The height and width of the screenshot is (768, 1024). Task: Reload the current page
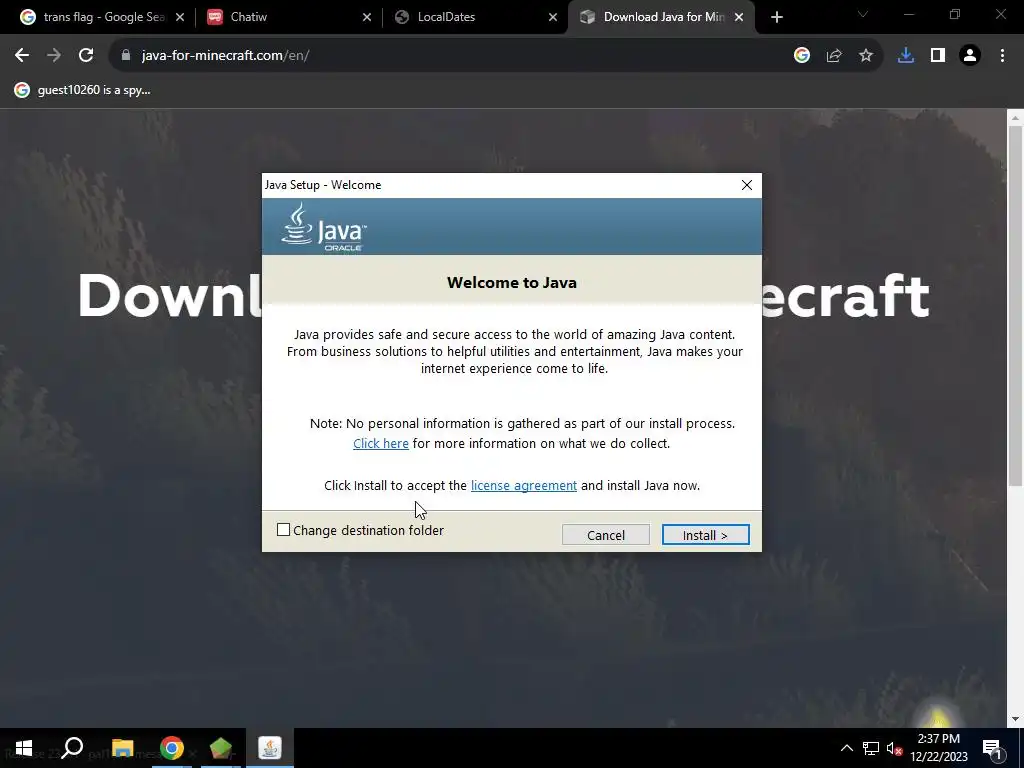86,56
